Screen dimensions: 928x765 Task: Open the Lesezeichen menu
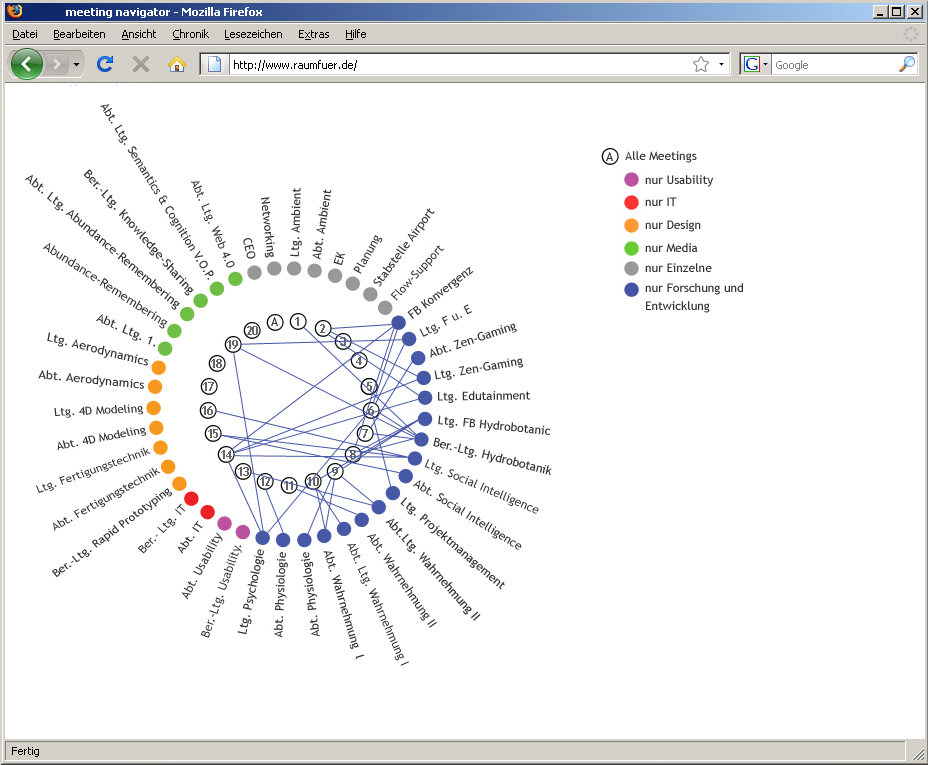(x=253, y=34)
